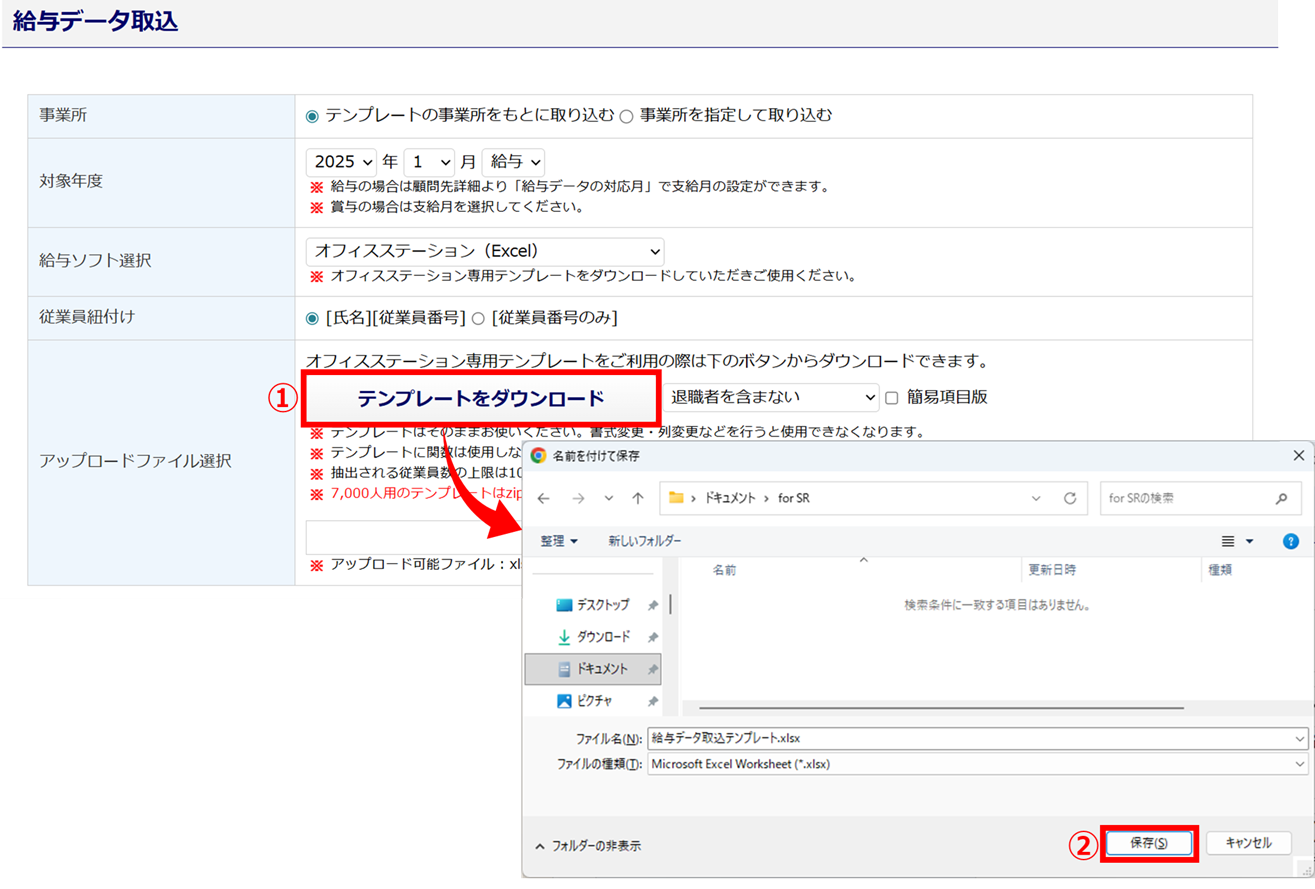Open the blue help question mark icon

click(x=1290, y=541)
